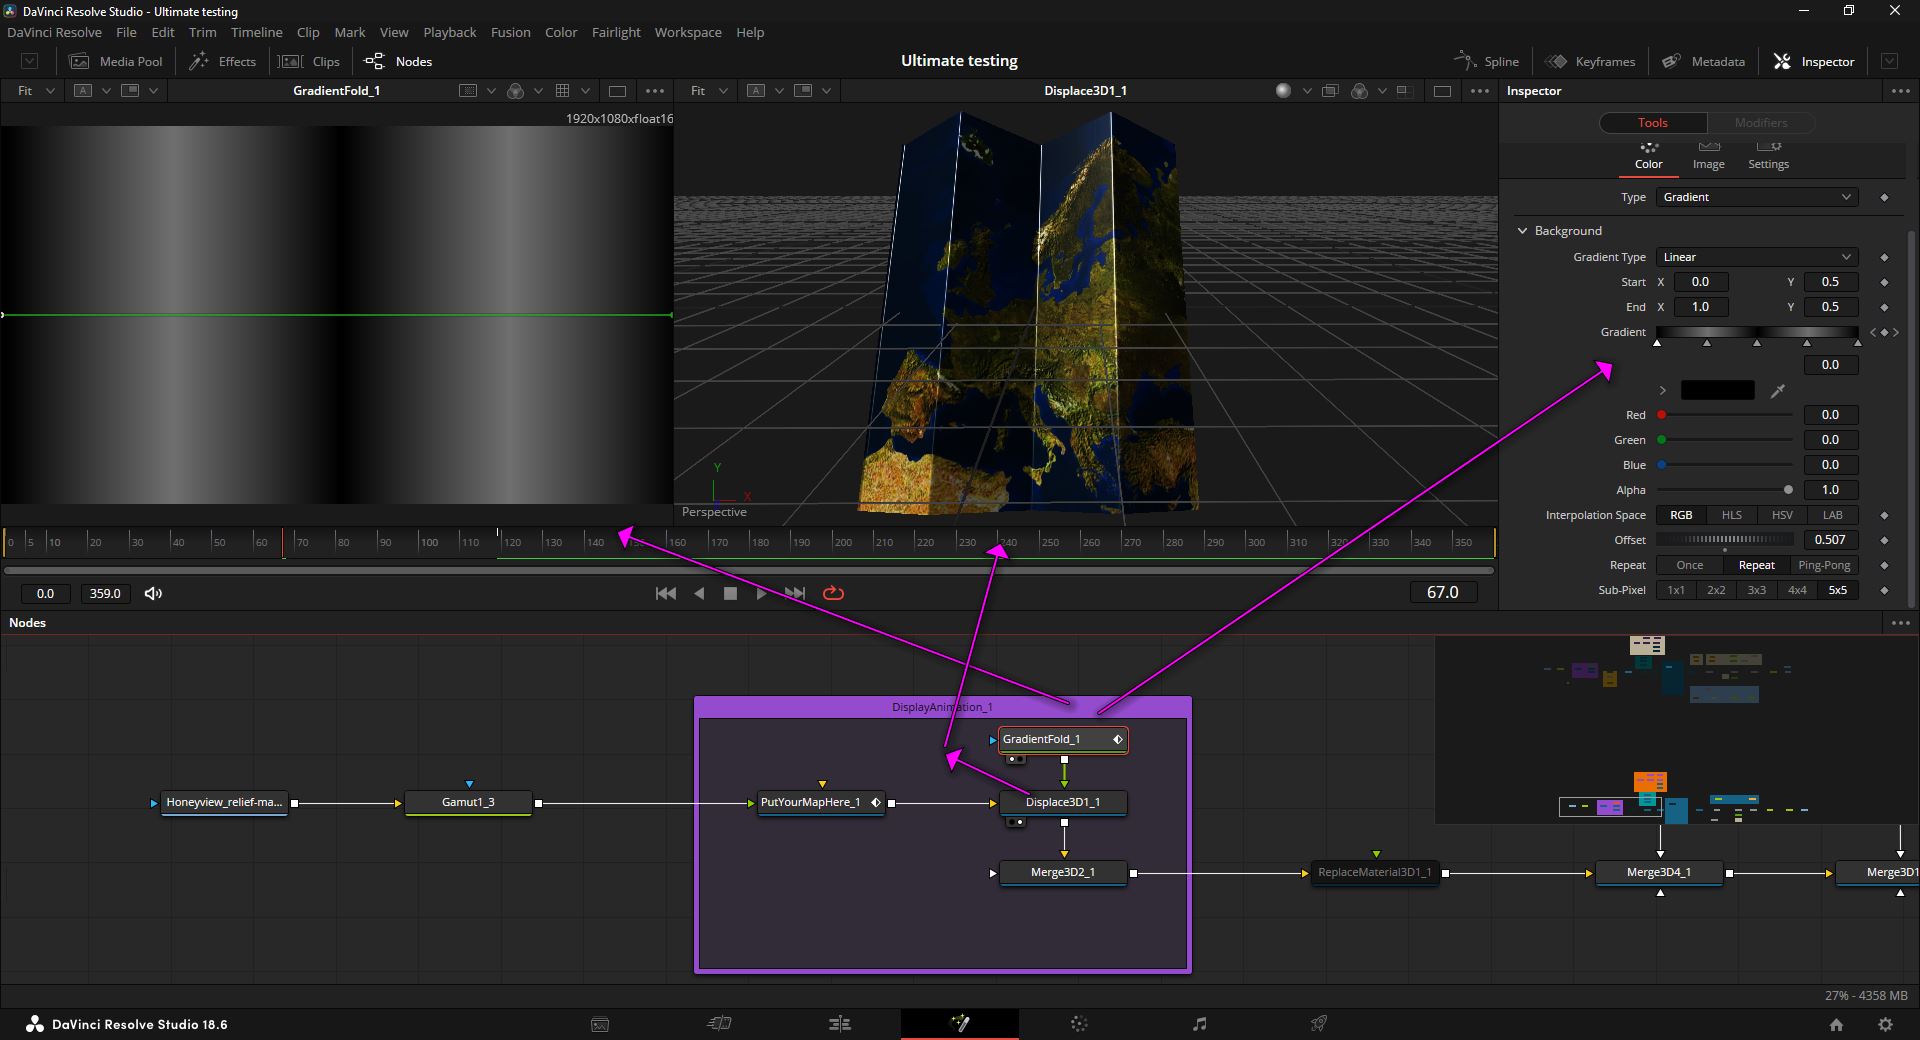Toggle the Inspector panel
The image size is (1920, 1040).
[x=1814, y=61]
